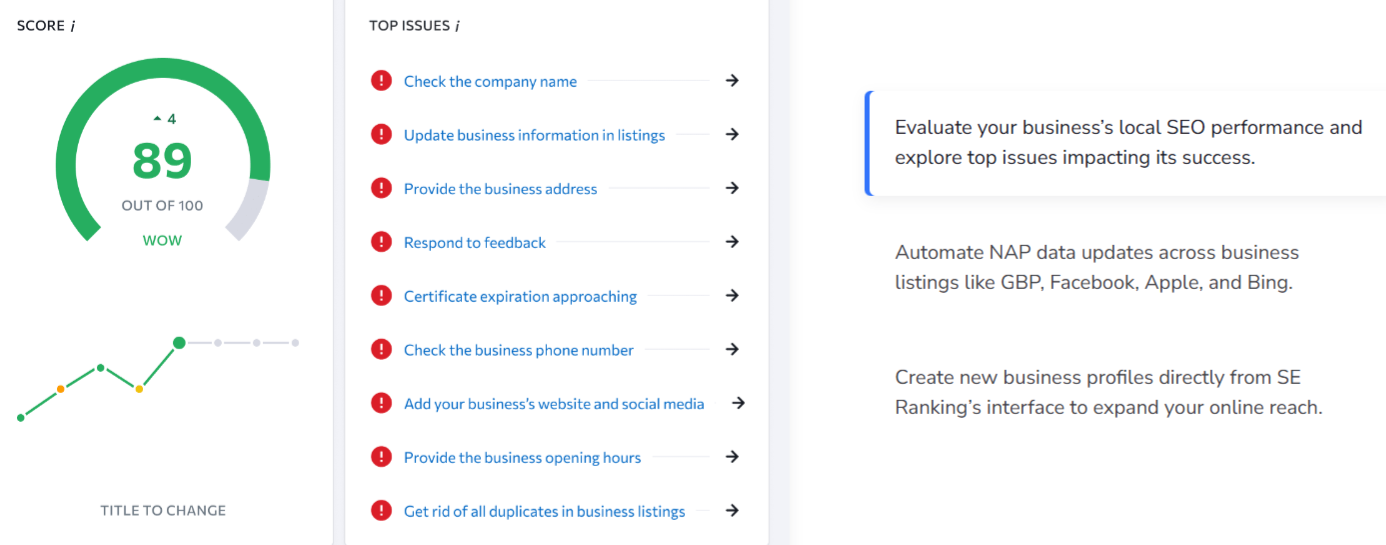Viewport: 1386px width, 545px height.
Task: Click arrow beside Add your business's website and social media
Action: [x=738, y=403]
